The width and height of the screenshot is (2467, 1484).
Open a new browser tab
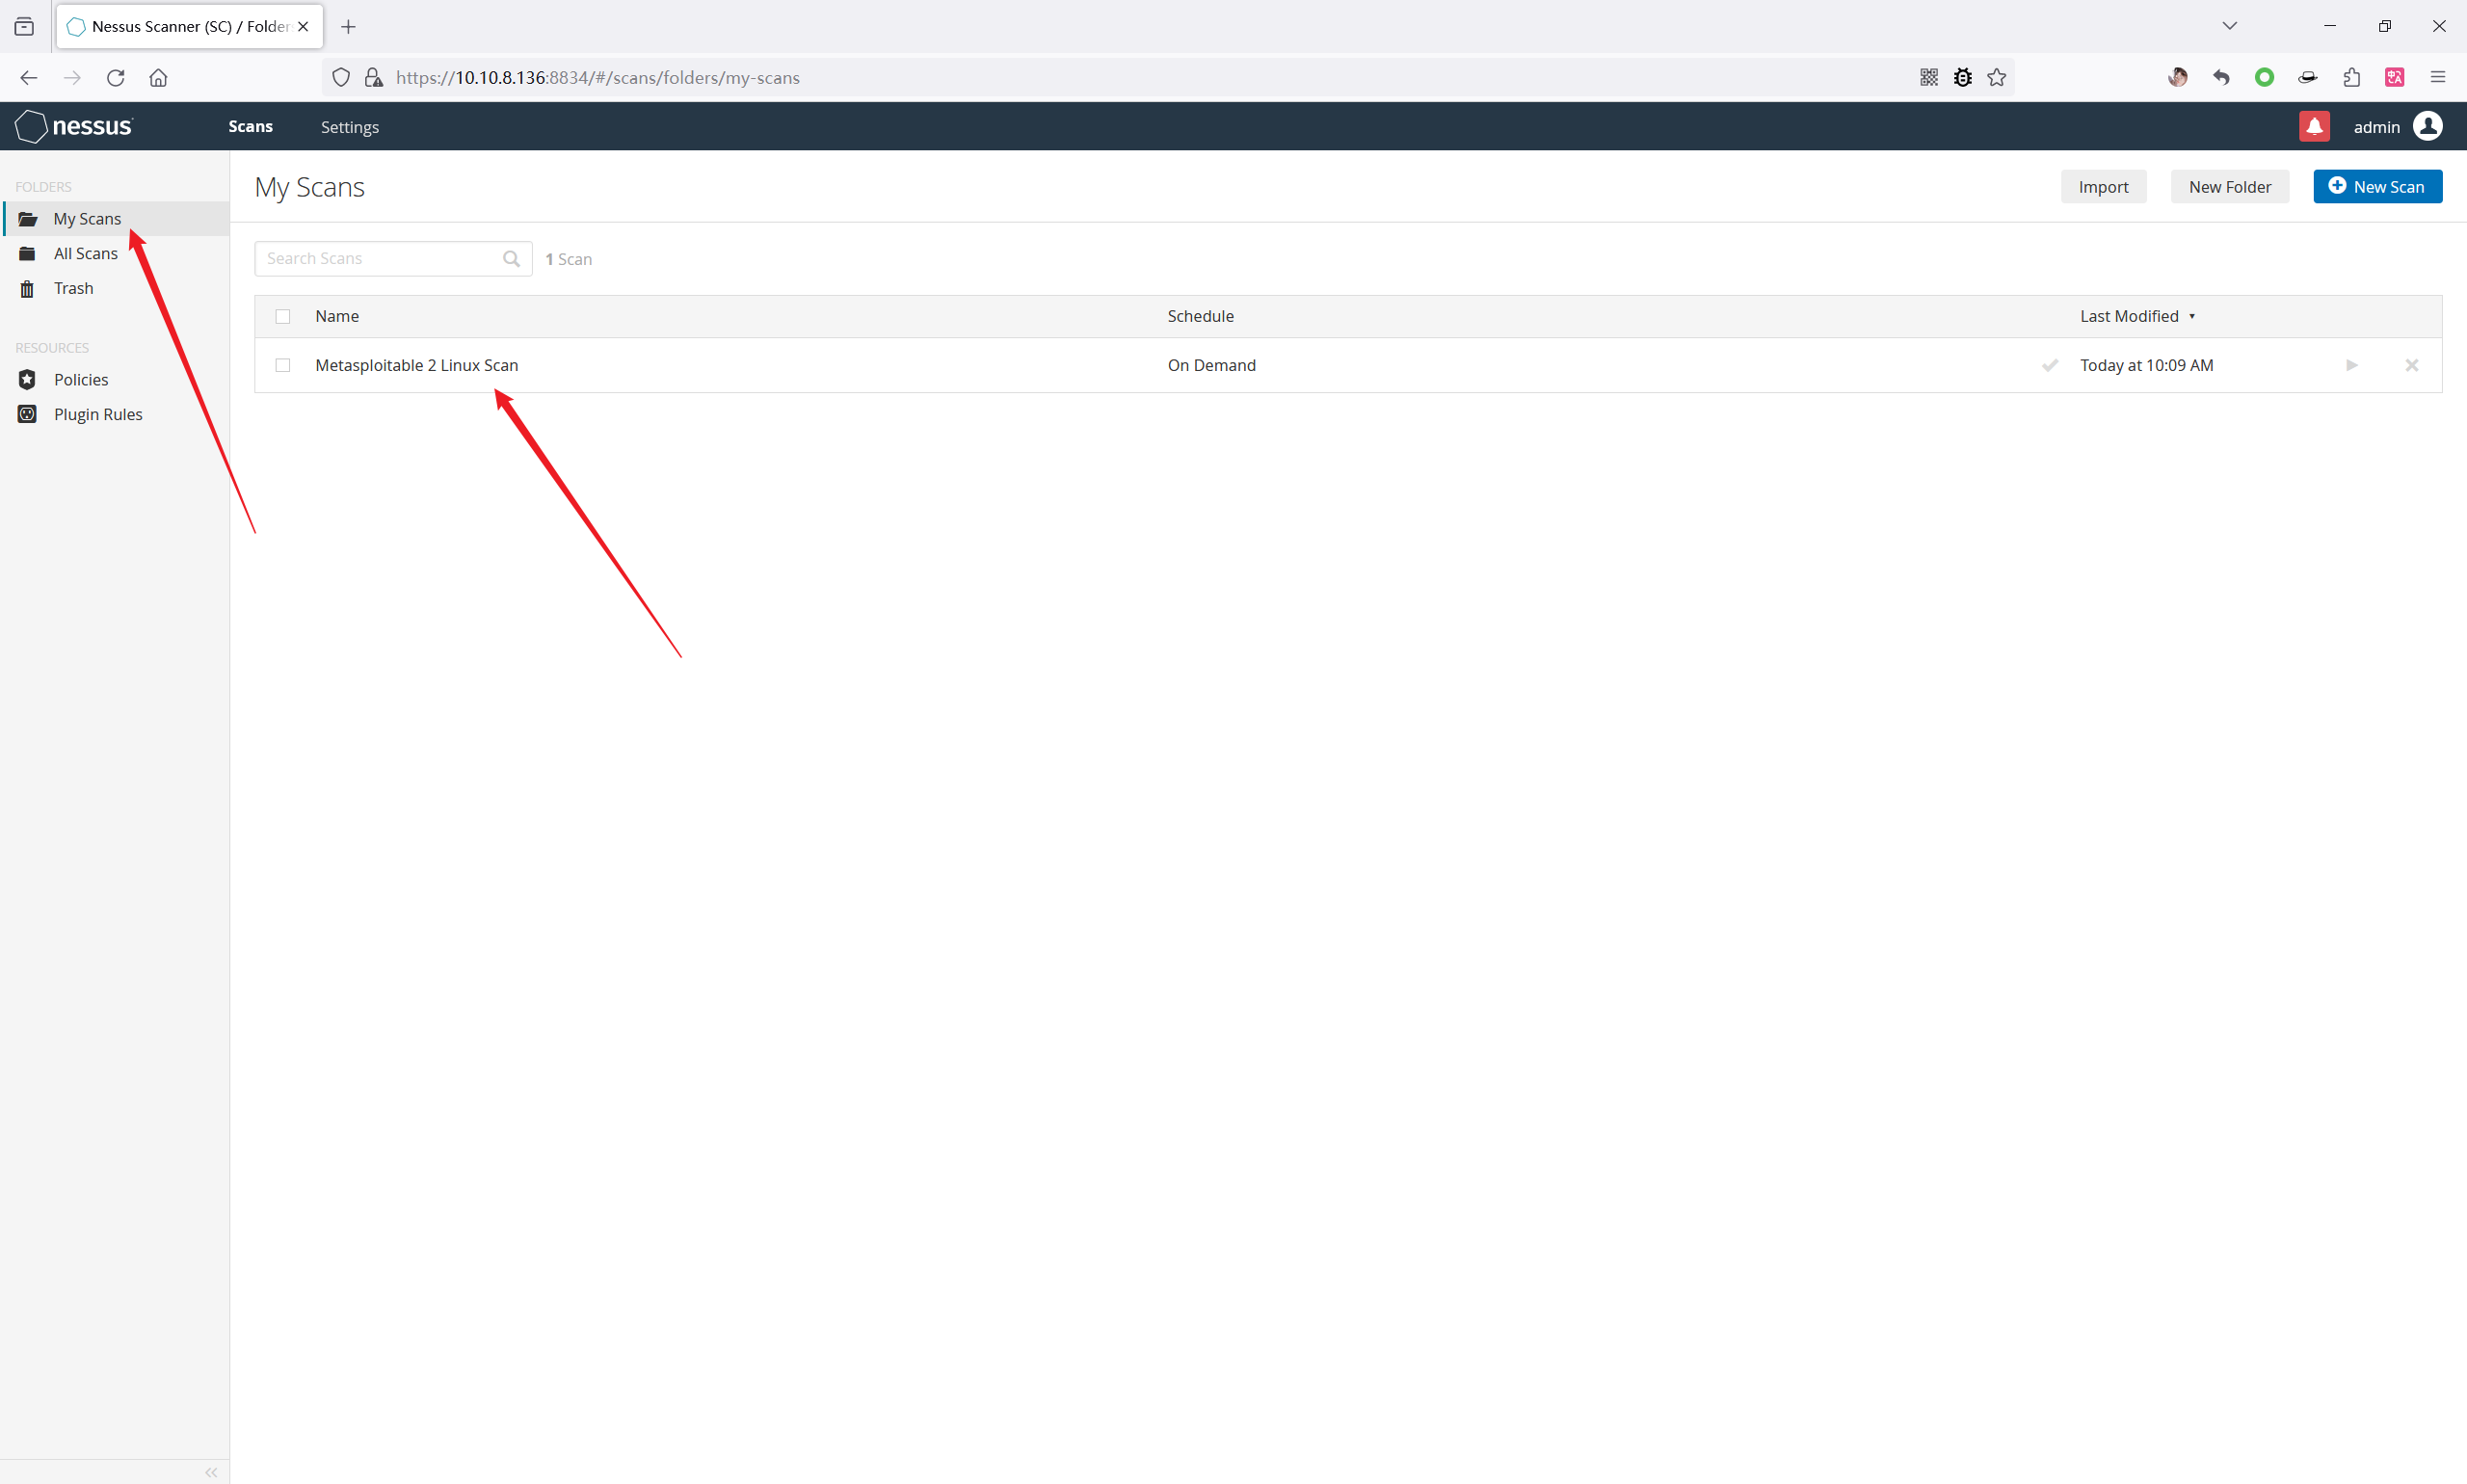(x=348, y=27)
